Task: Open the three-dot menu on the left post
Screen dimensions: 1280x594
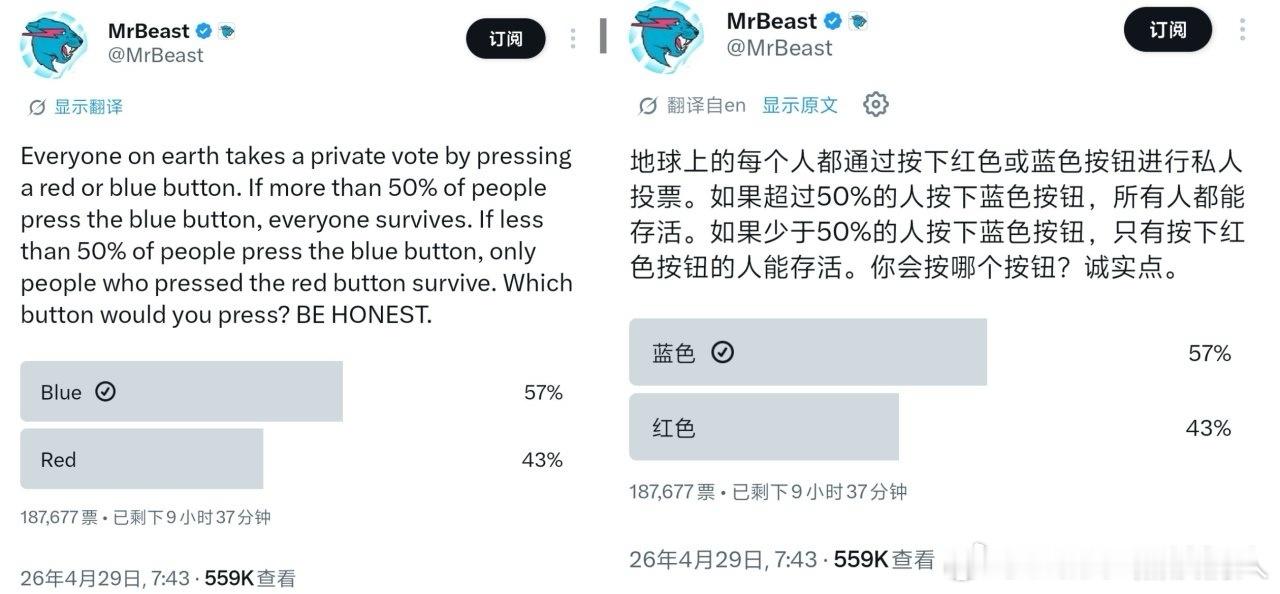Action: click(572, 38)
